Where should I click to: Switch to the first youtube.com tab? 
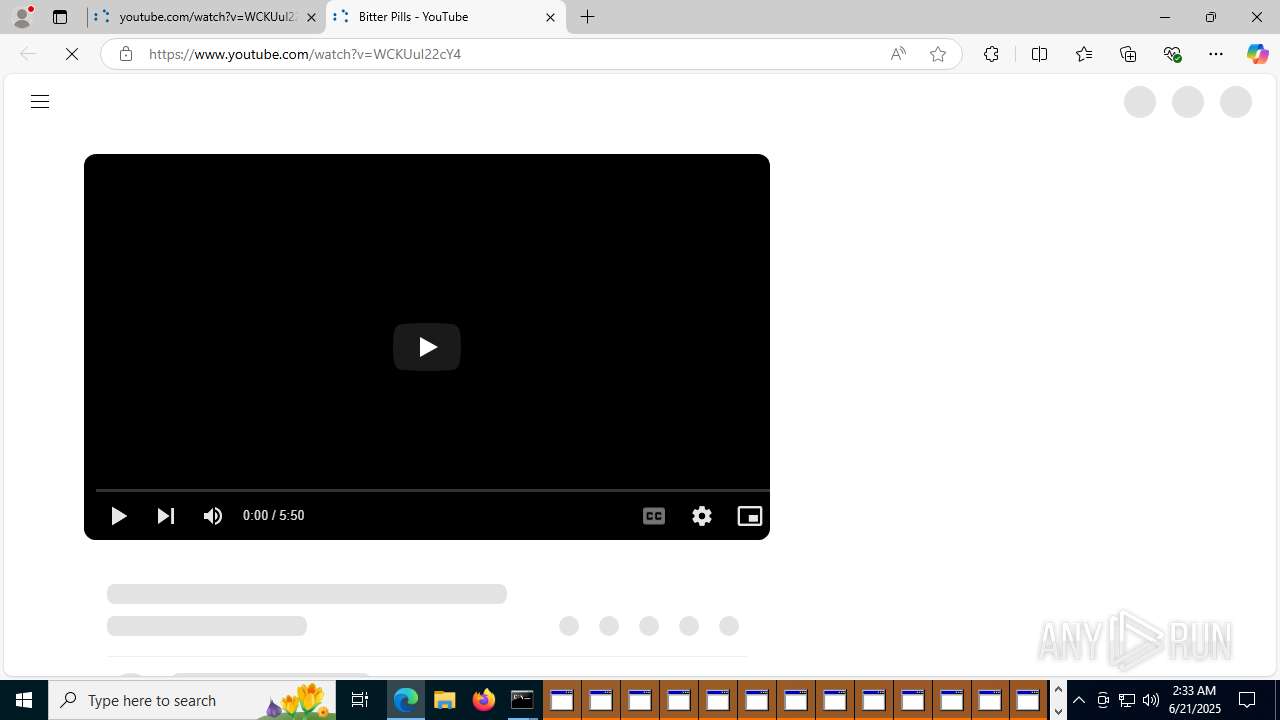point(205,17)
